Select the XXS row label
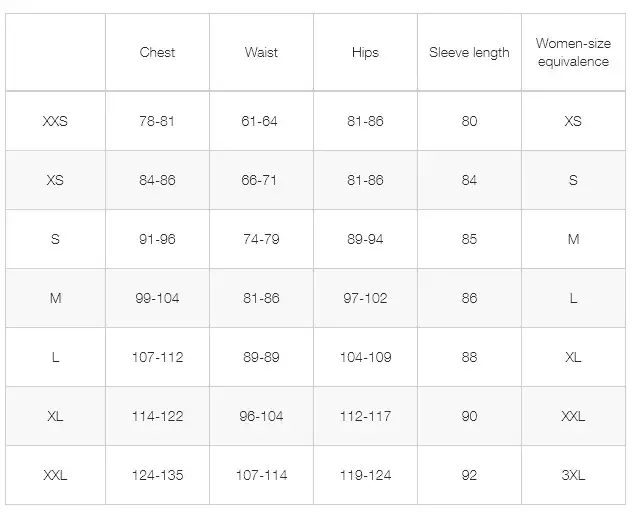The image size is (632, 521). [x=55, y=121]
